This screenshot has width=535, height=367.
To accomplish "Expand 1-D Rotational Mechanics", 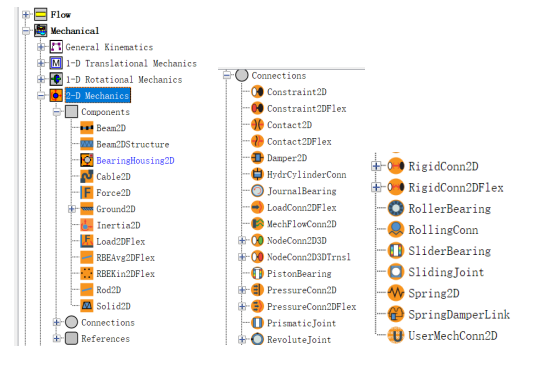I will click(x=41, y=79).
